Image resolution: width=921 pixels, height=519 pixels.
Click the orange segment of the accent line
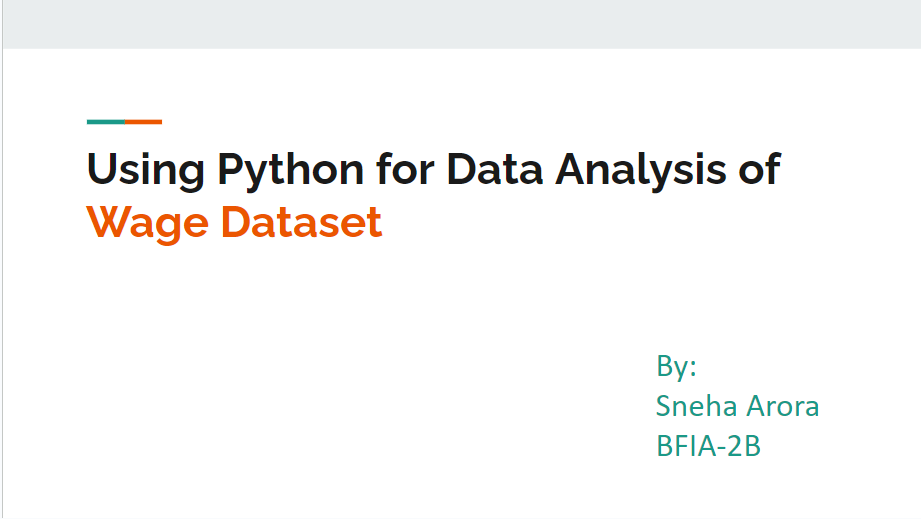(x=144, y=122)
